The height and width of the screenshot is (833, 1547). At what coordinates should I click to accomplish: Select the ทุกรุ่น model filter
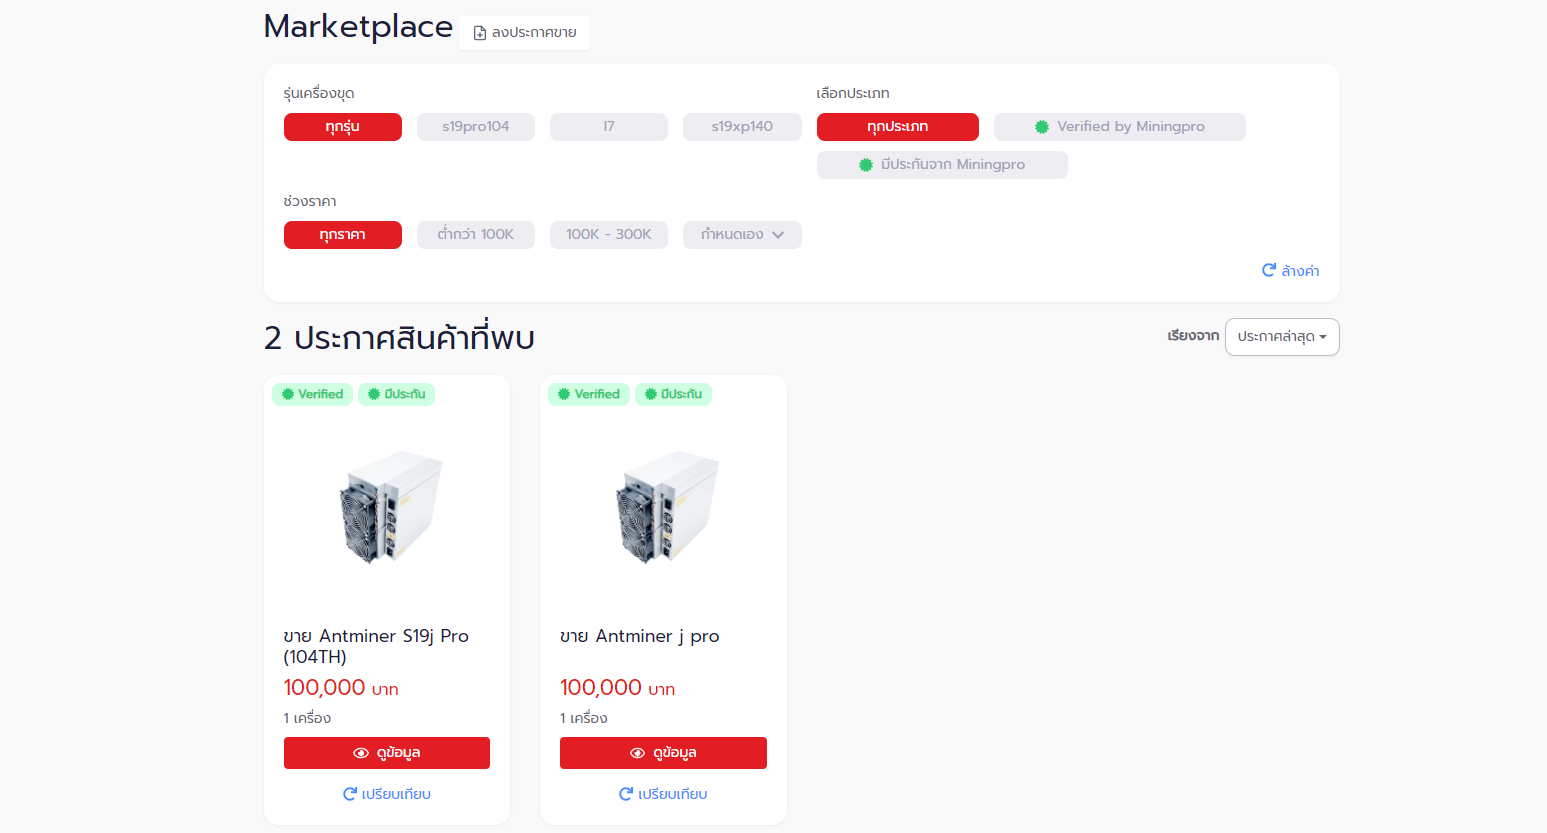click(343, 127)
